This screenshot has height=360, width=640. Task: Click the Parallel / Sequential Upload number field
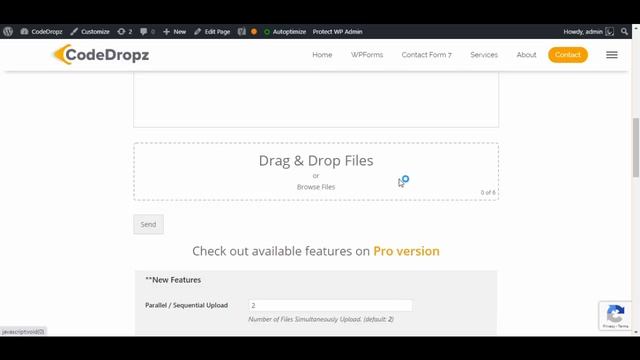[330, 305]
